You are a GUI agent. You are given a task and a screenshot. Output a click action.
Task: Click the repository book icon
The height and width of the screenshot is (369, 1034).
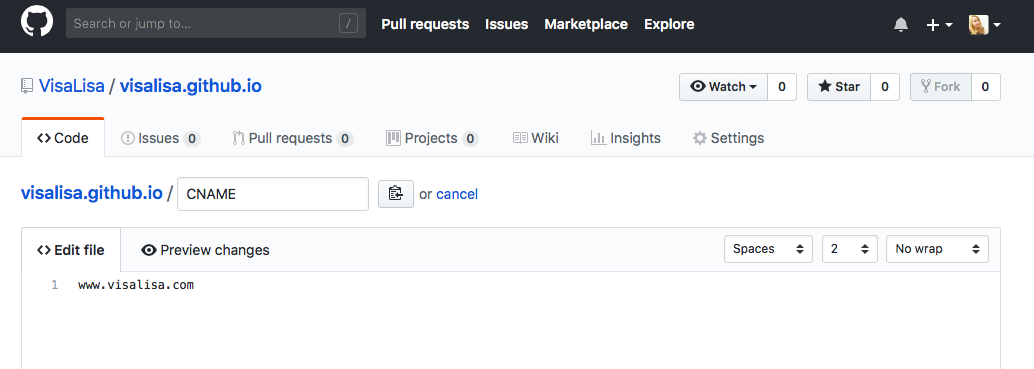pos(27,86)
